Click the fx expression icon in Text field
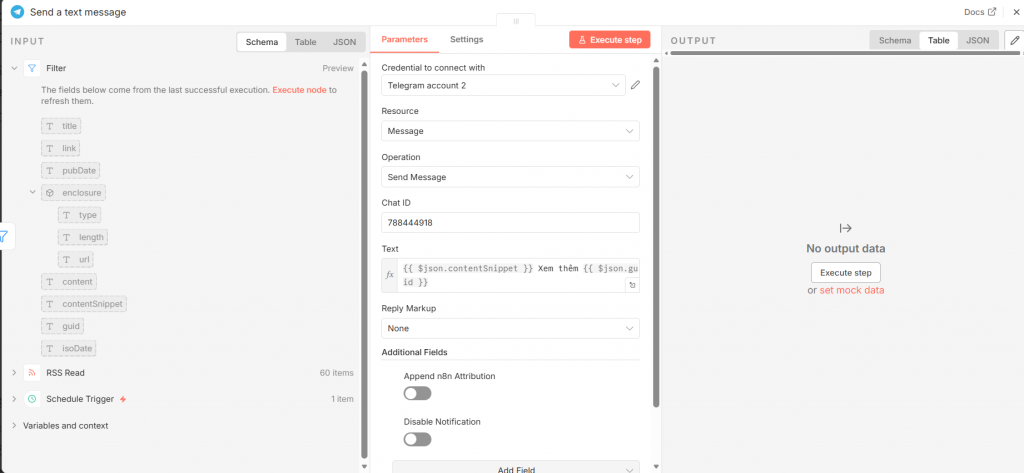Viewport: 1024px width, 473px height. point(390,275)
